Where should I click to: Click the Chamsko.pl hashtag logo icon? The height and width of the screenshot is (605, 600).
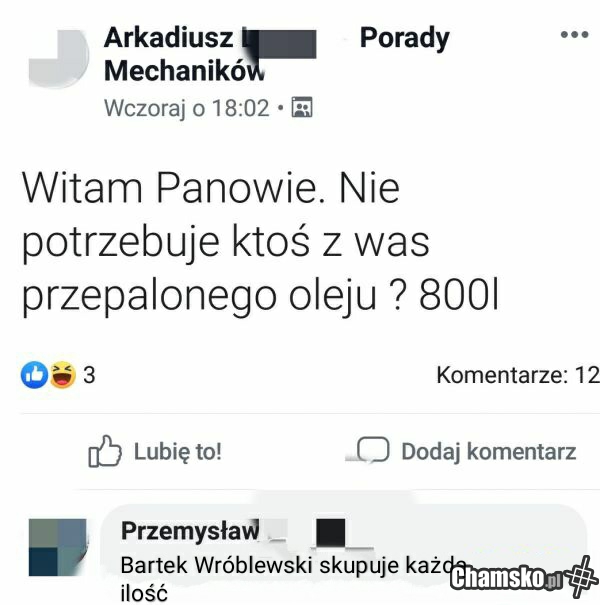(x=583, y=577)
